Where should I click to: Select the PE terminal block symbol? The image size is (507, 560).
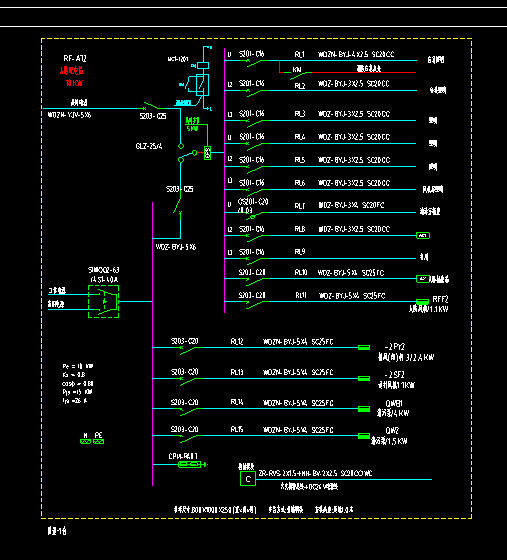[x=99, y=441]
